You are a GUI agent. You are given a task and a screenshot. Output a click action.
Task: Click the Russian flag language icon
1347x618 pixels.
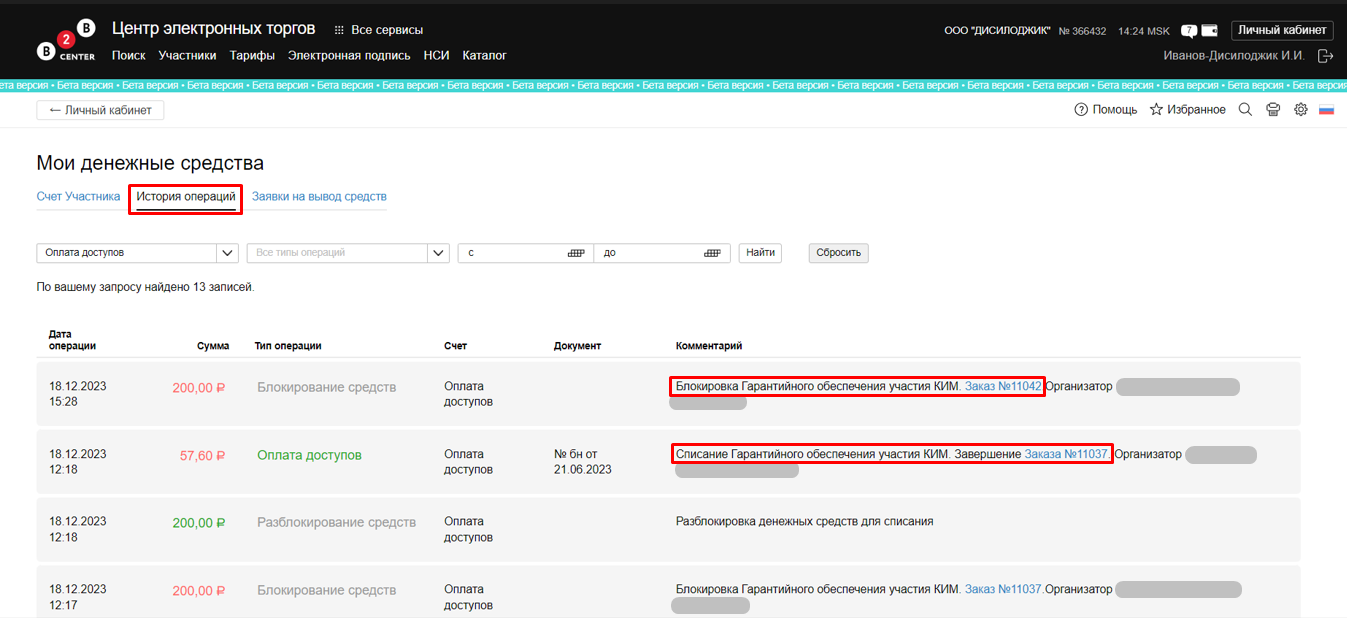[1327, 110]
